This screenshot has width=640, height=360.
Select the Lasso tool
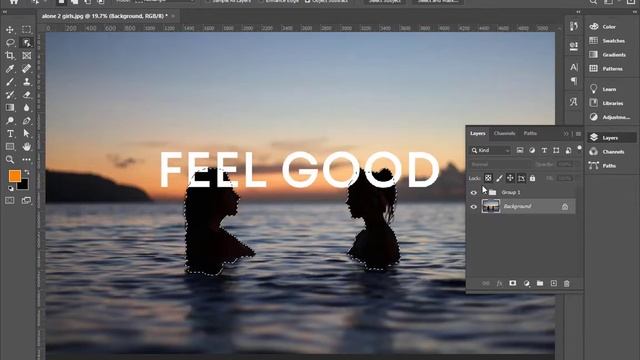pyautogui.click(x=10, y=42)
